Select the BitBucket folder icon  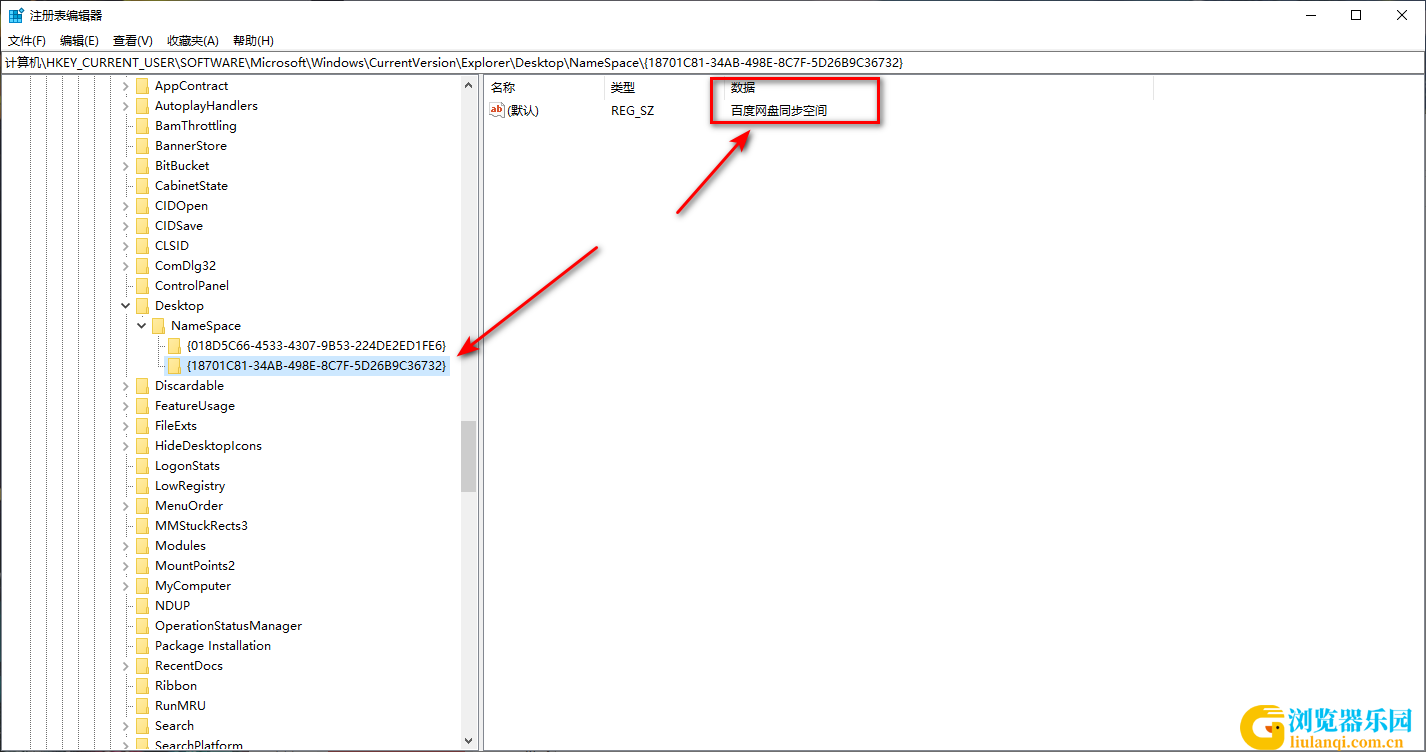pos(142,166)
